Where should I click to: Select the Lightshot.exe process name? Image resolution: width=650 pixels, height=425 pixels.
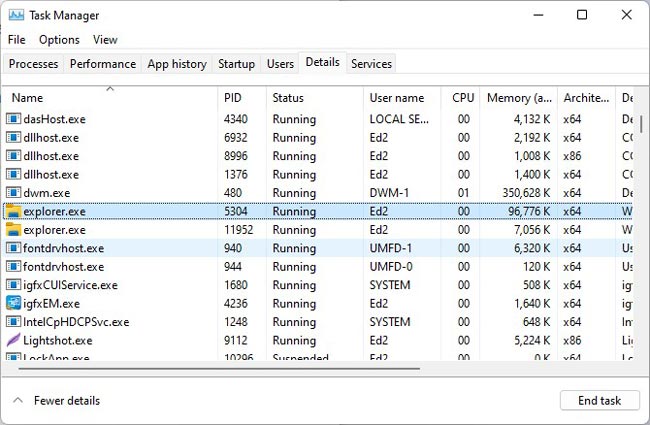(x=58, y=340)
